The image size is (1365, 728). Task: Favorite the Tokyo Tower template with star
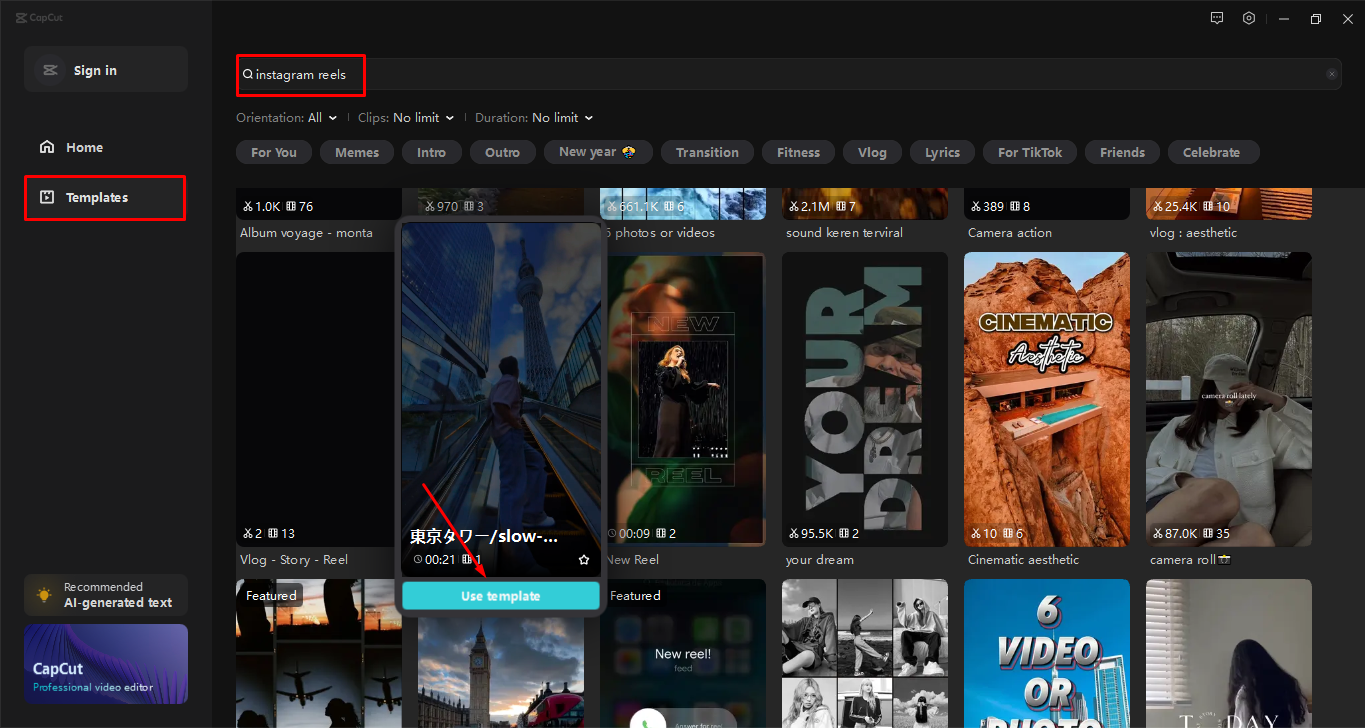[583, 560]
